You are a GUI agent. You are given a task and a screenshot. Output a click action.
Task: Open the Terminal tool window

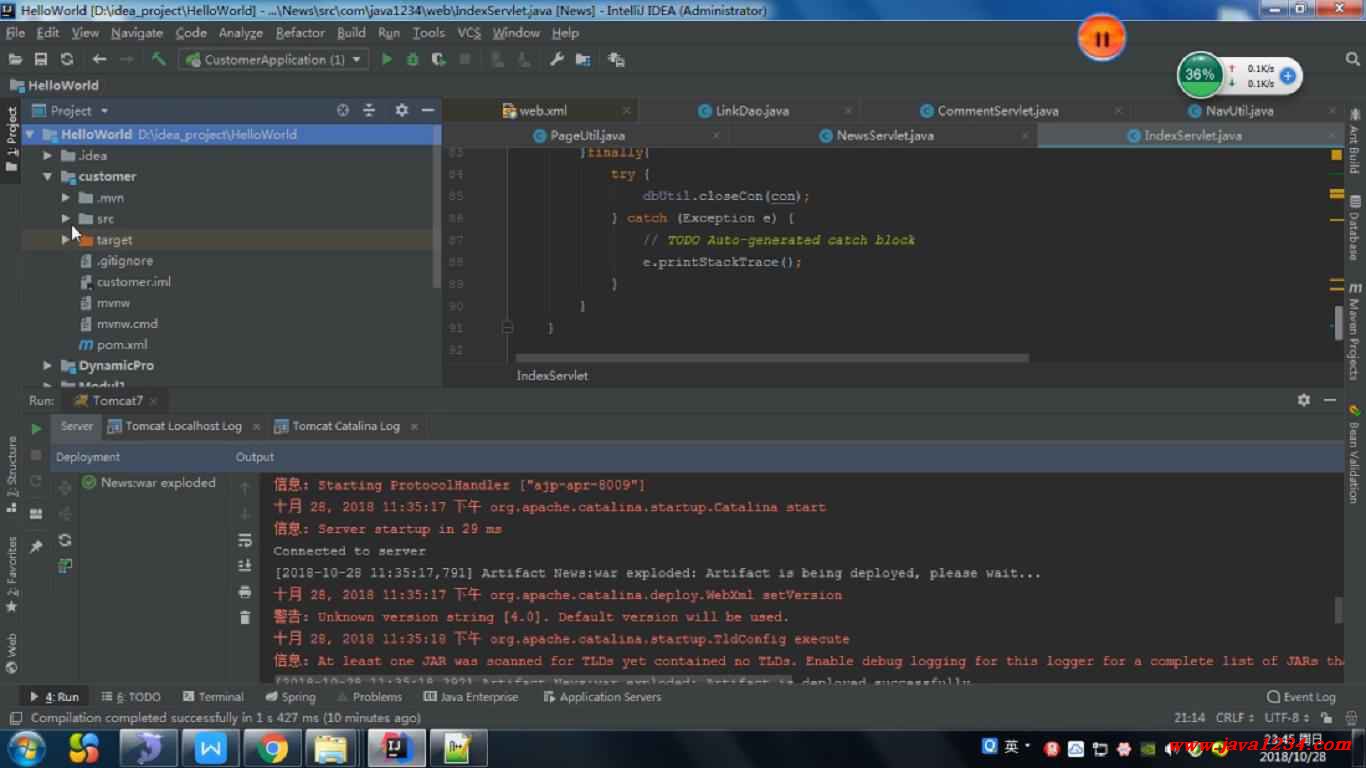[x=213, y=697]
